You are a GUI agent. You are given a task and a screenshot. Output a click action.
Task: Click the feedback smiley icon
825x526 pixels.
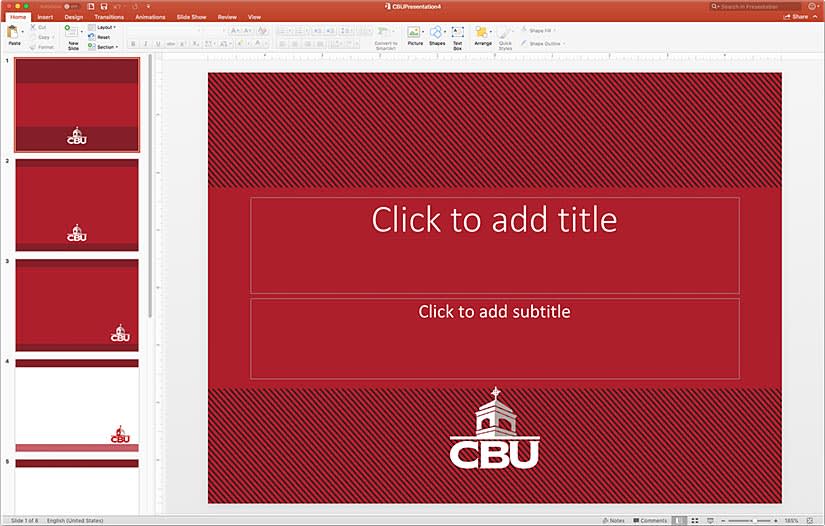click(x=812, y=6)
